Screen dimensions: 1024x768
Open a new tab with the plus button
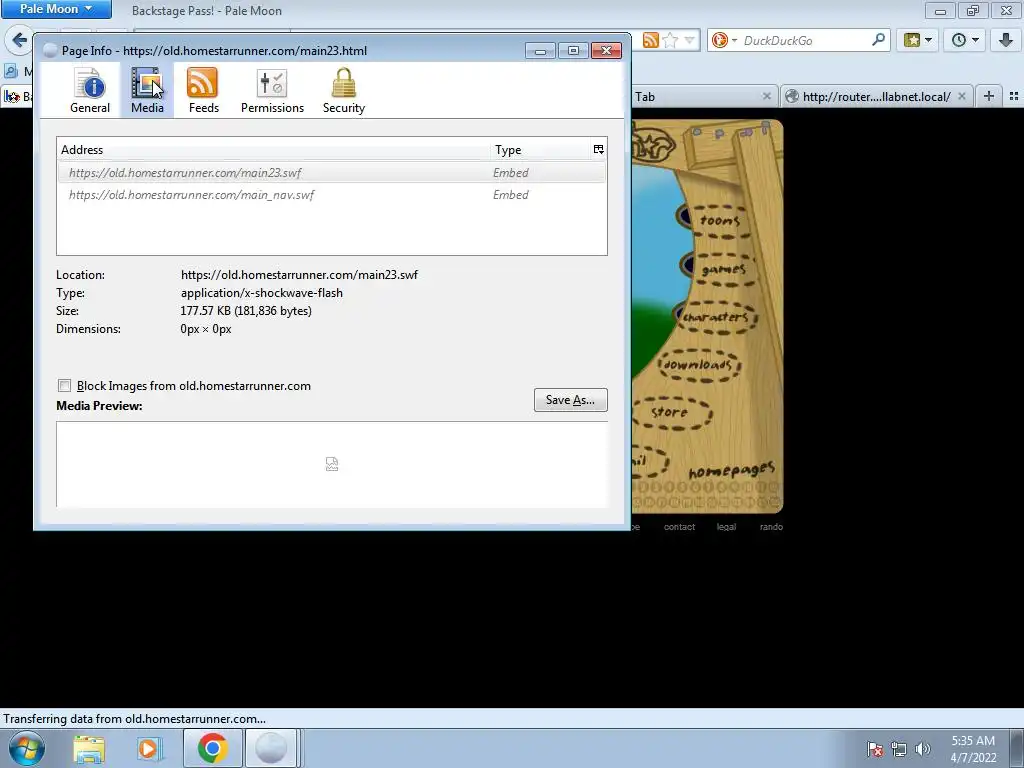[x=989, y=96]
